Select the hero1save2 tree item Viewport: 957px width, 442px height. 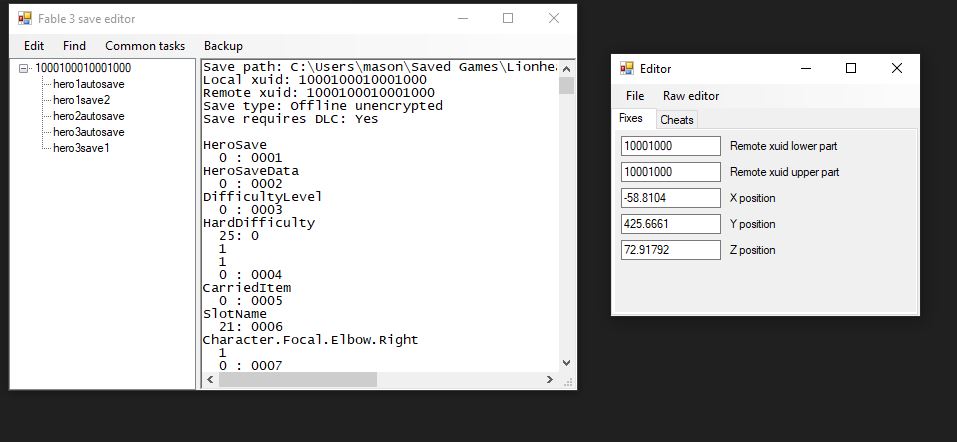tap(81, 100)
